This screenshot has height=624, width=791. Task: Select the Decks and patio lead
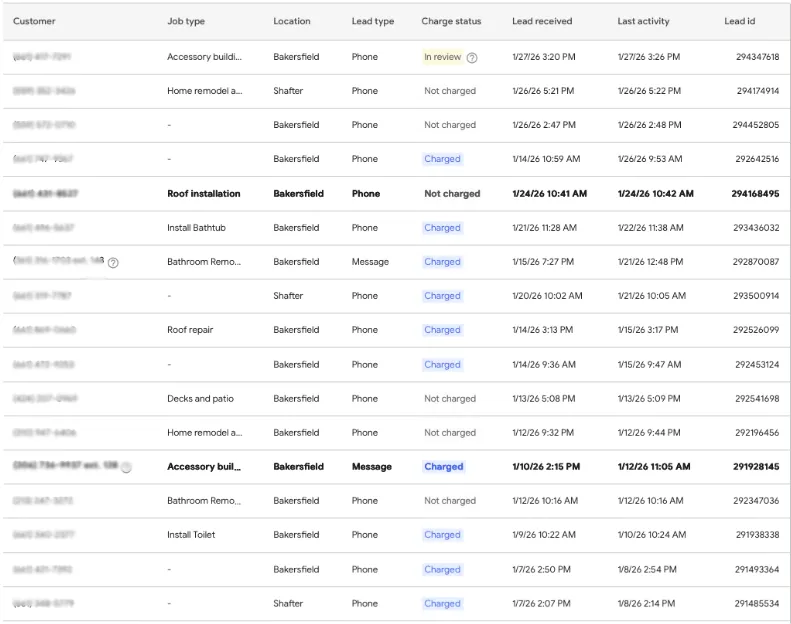[x=200, y=399]
